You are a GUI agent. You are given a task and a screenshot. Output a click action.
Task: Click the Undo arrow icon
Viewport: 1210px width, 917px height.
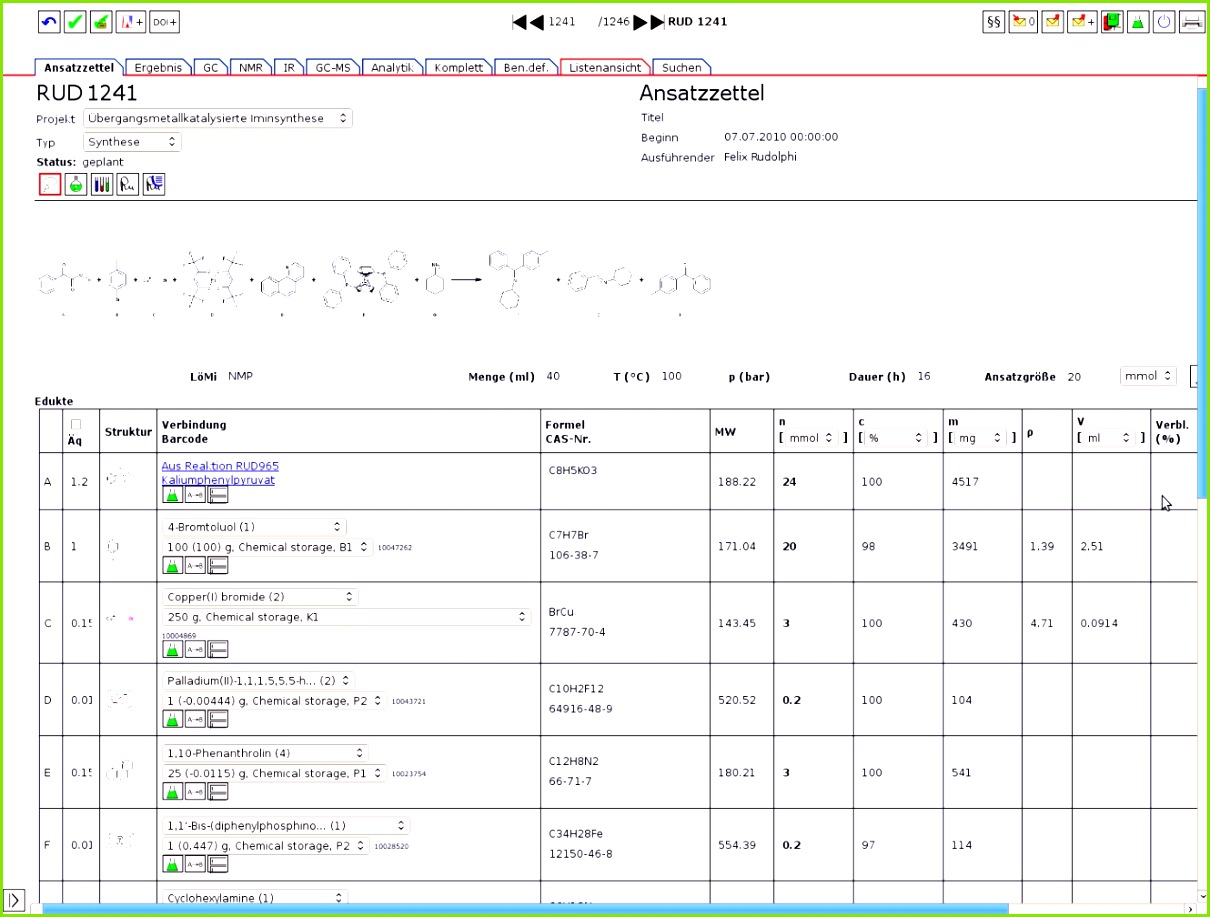coord(48,21)
